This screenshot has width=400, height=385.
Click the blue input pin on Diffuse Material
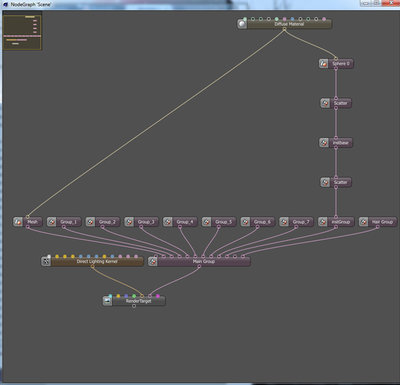click(292, 19)
